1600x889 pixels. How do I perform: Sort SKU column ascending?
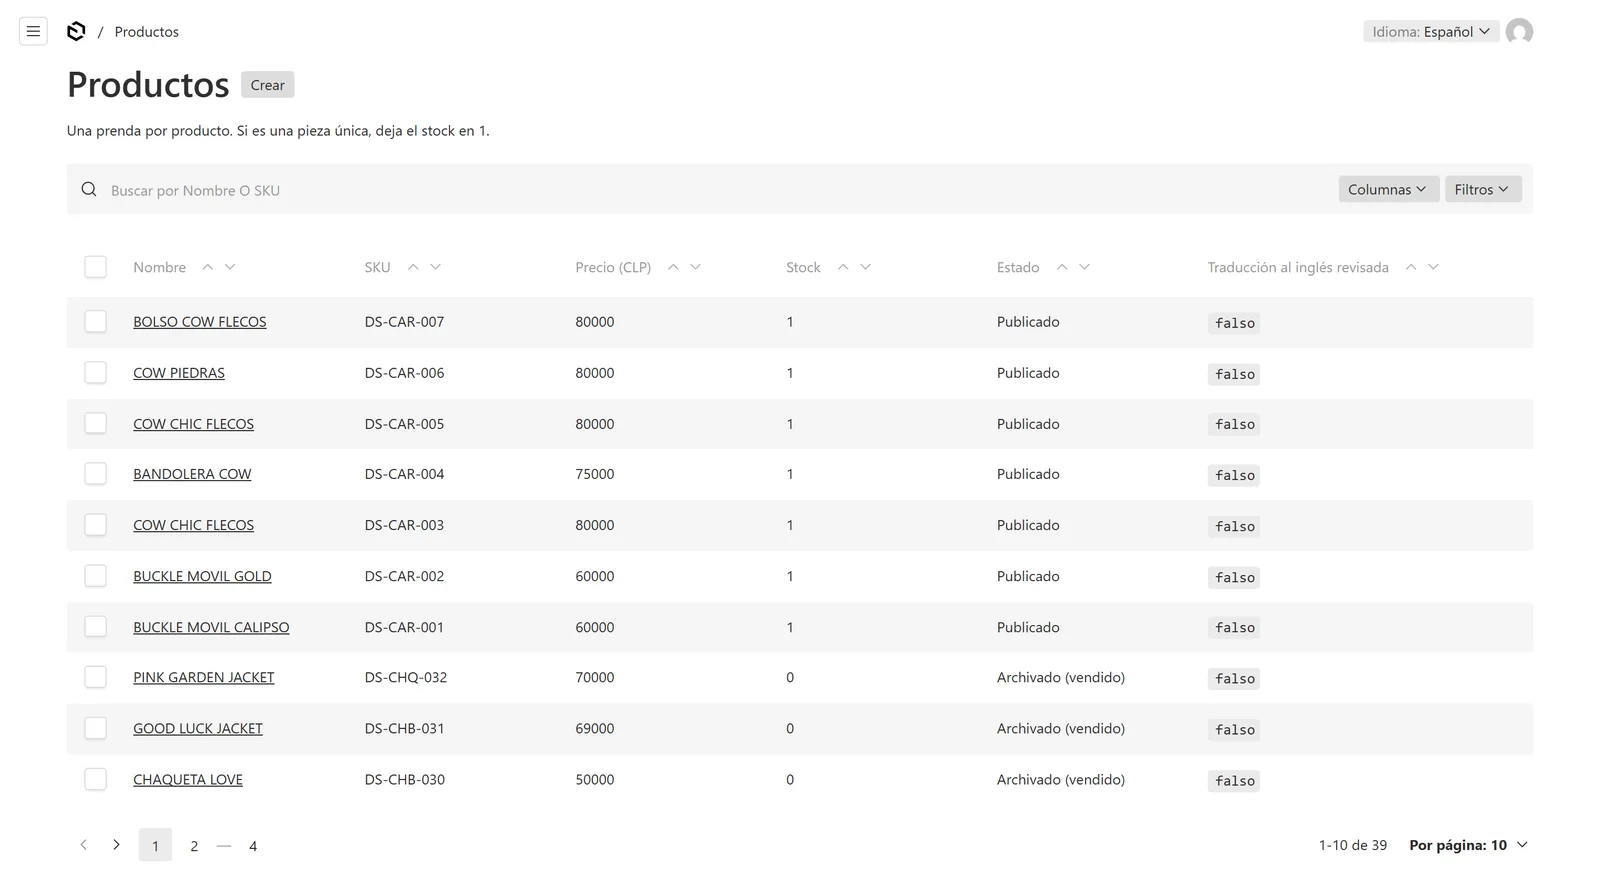[413, 267]
